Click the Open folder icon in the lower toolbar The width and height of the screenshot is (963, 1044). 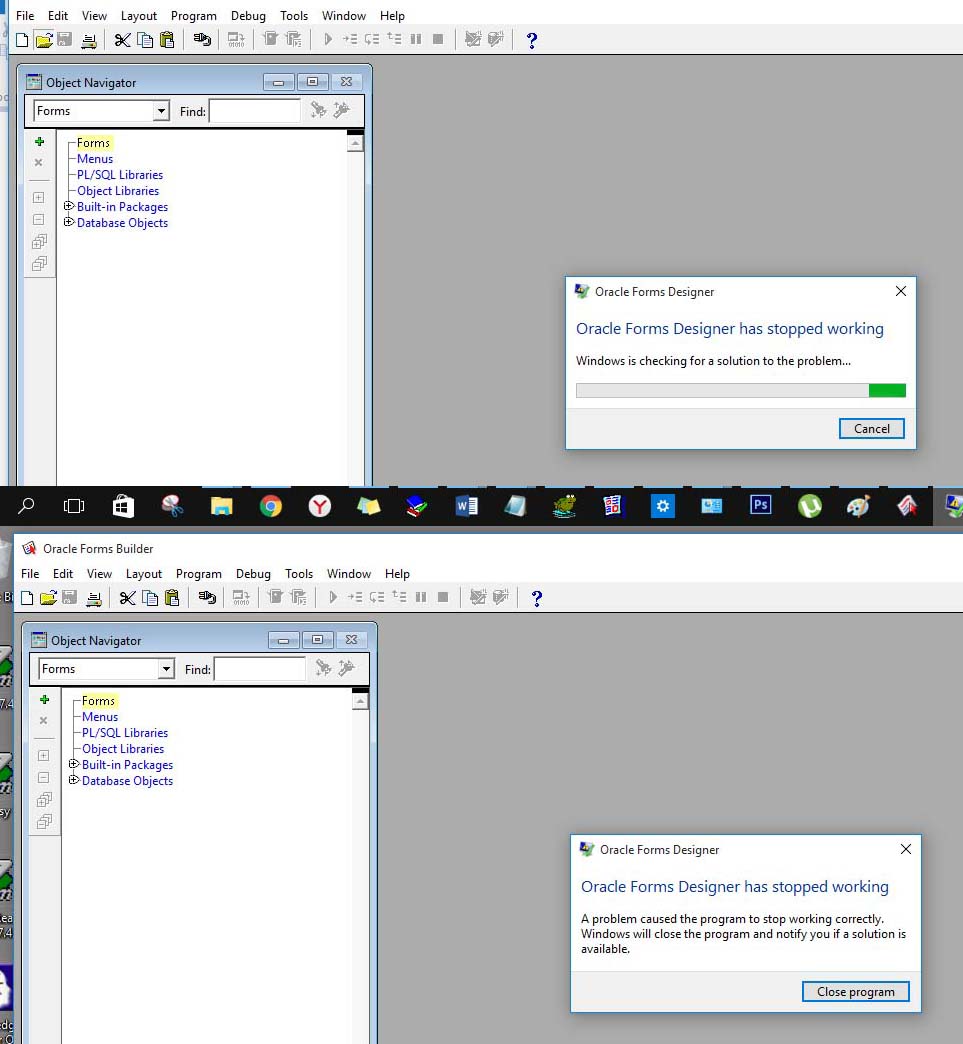(48, 598)
